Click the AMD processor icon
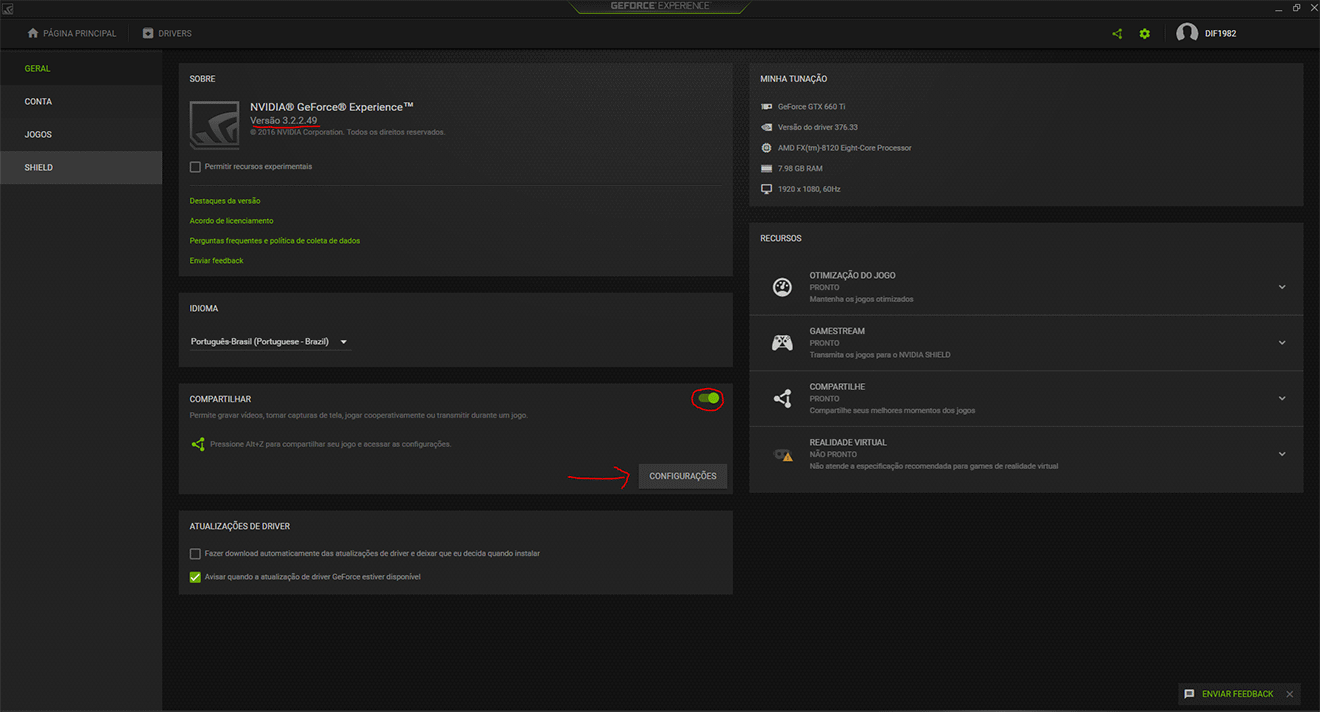This screenshot has width=1320, height=712. click(766, 148)
